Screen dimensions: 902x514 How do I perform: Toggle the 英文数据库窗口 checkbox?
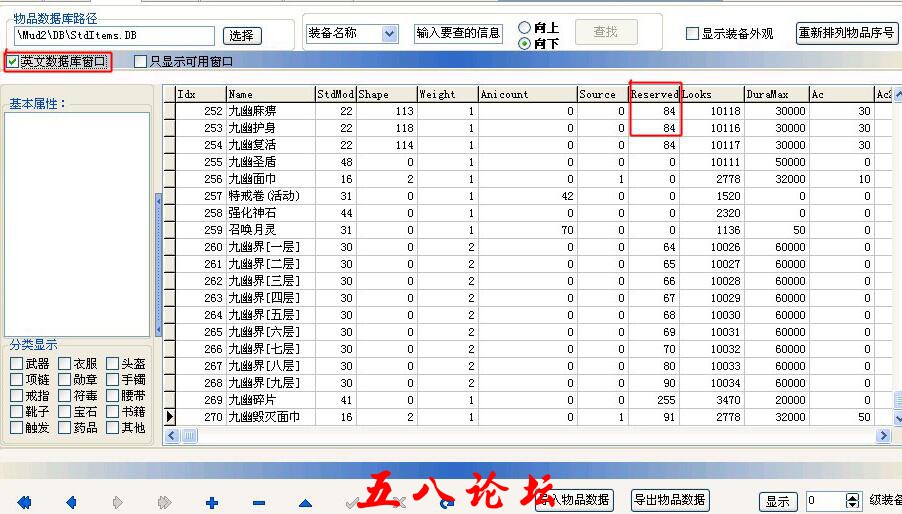pyautogui.click(x=12, y=62)
